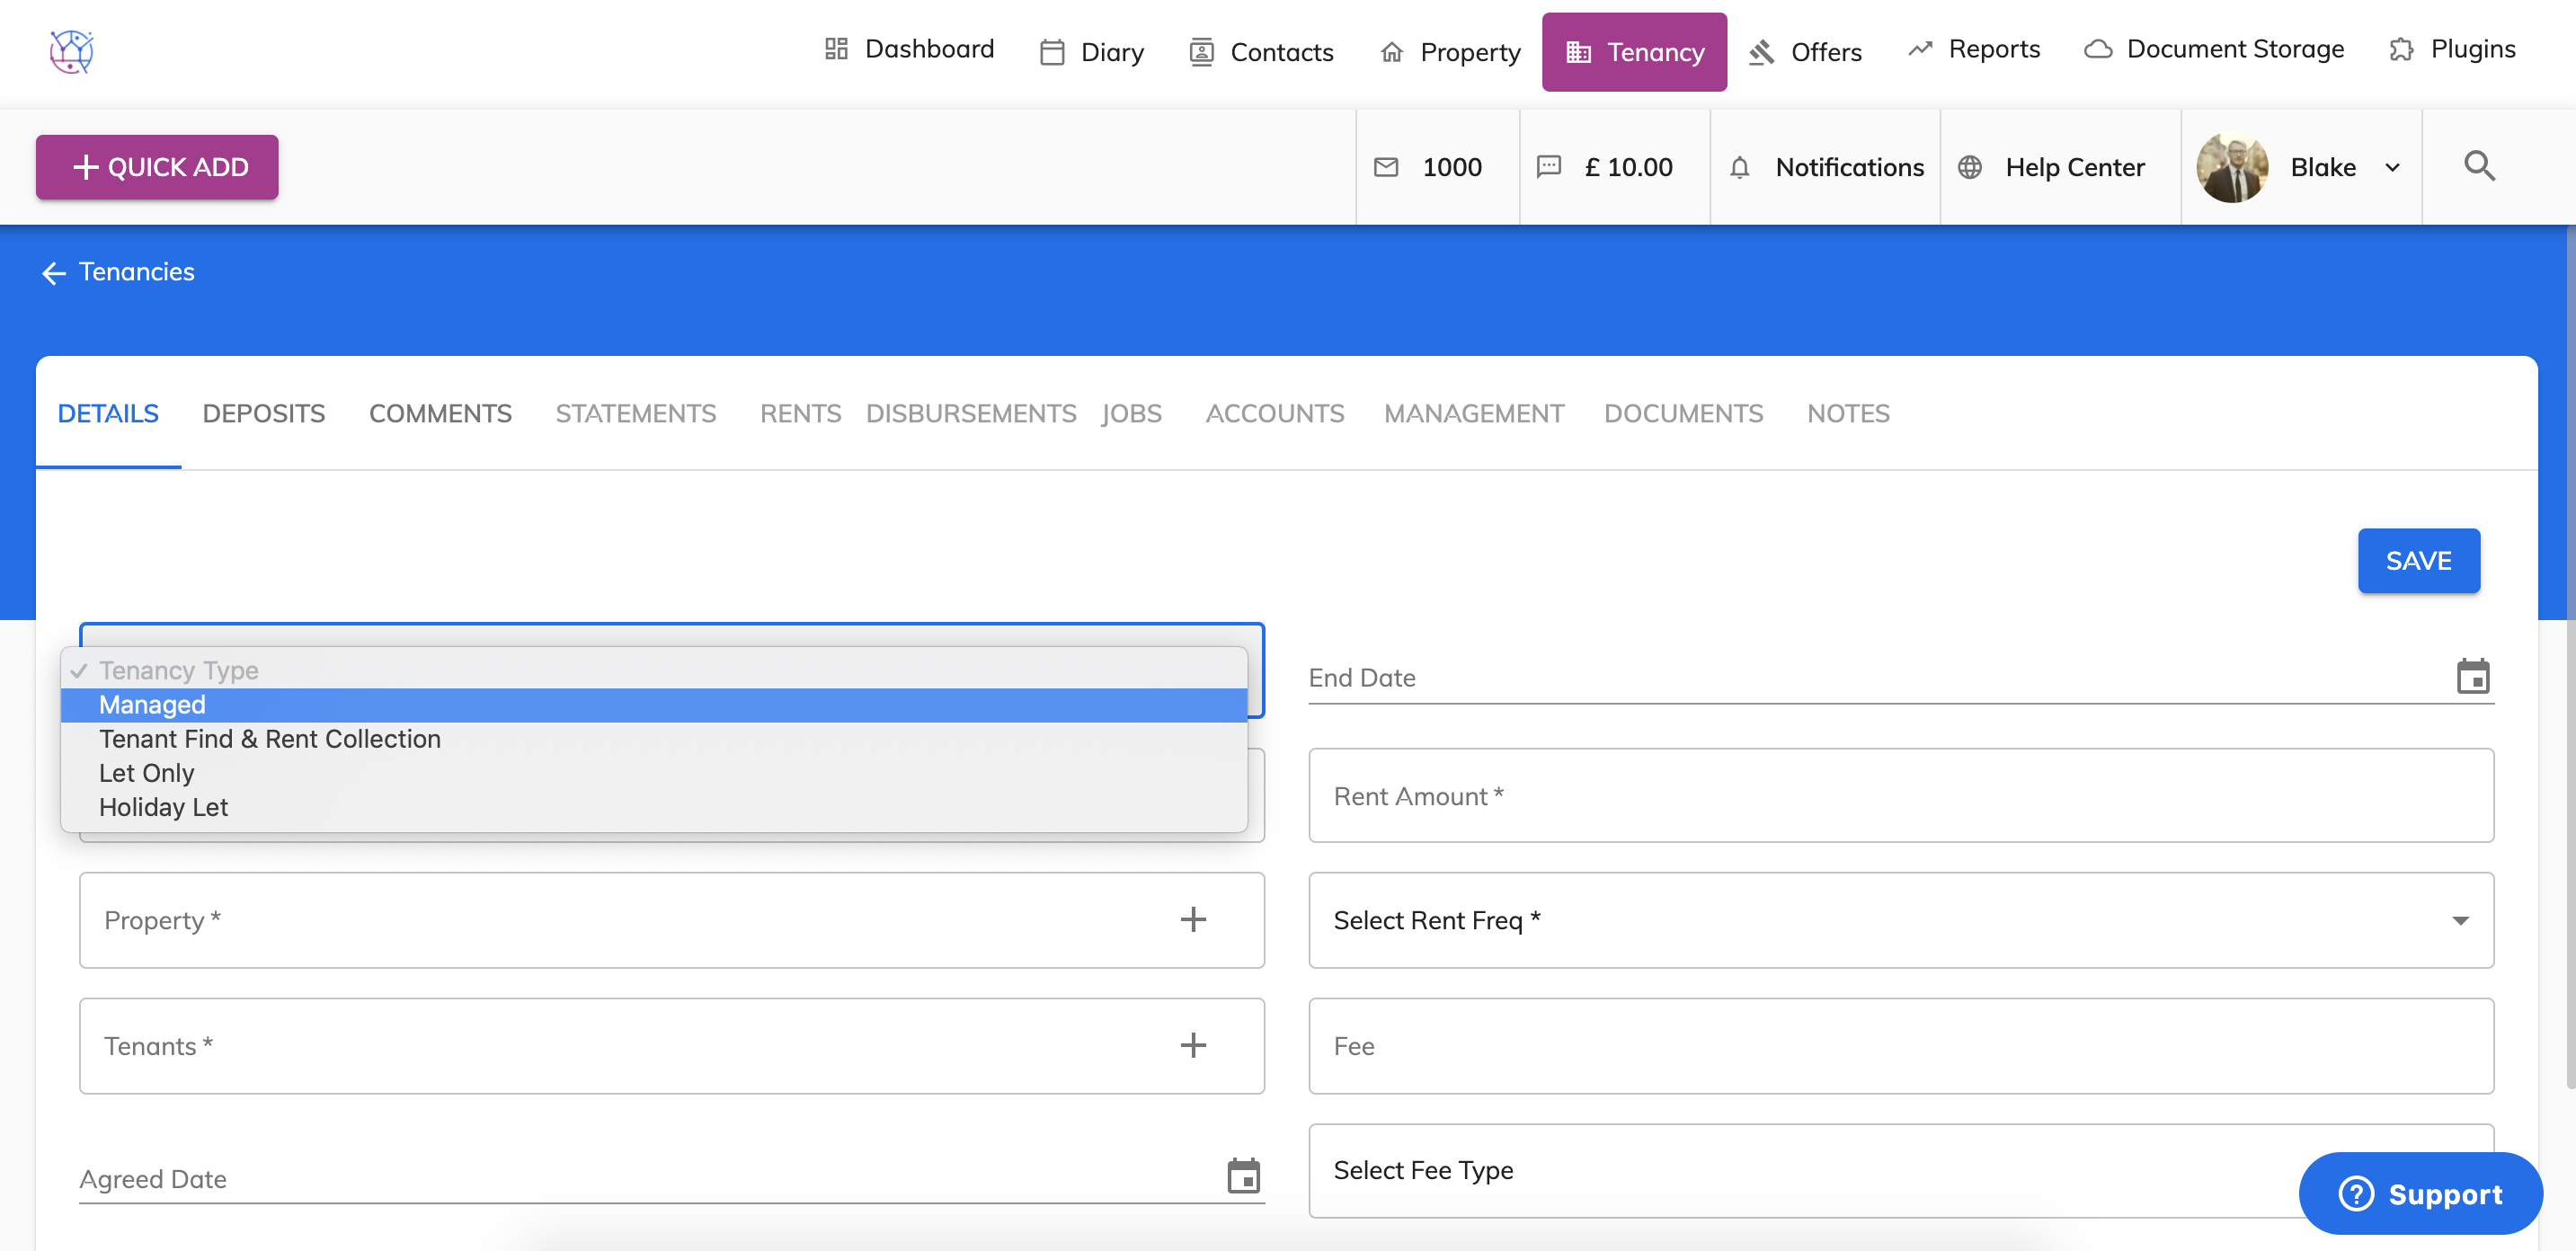Image resolution: width=2576 pixels, height=1251 pixels.
Task: Click the search magnifier icon
Action: 2478,166
